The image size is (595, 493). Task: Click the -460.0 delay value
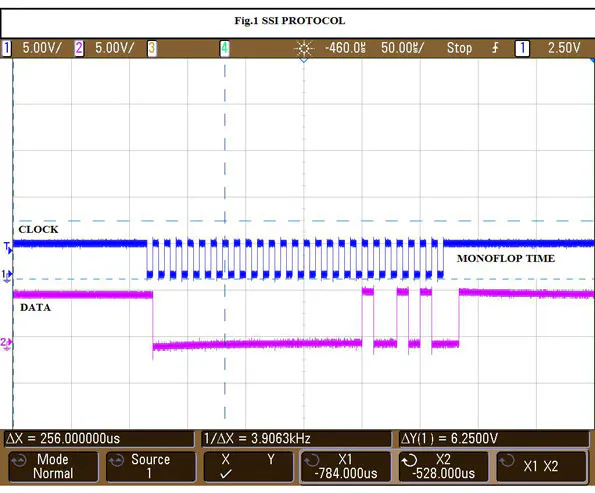345,48
